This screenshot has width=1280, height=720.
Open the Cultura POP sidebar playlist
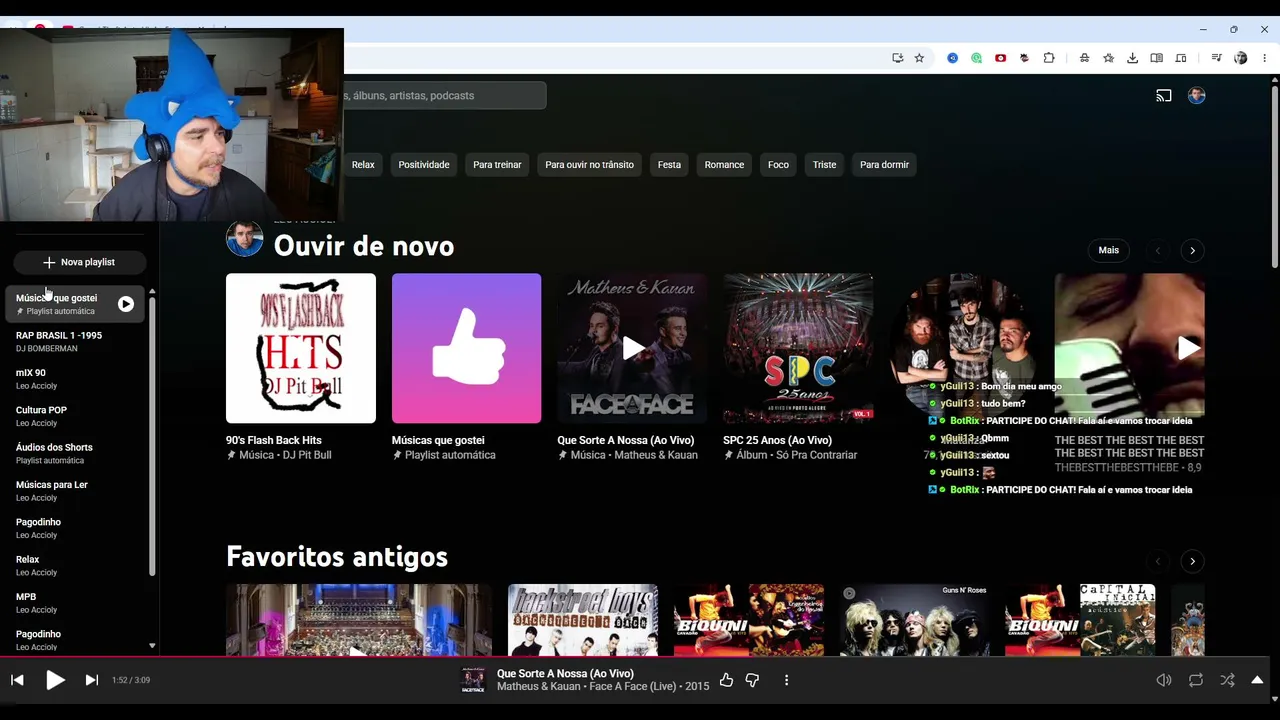click(75, 416)
